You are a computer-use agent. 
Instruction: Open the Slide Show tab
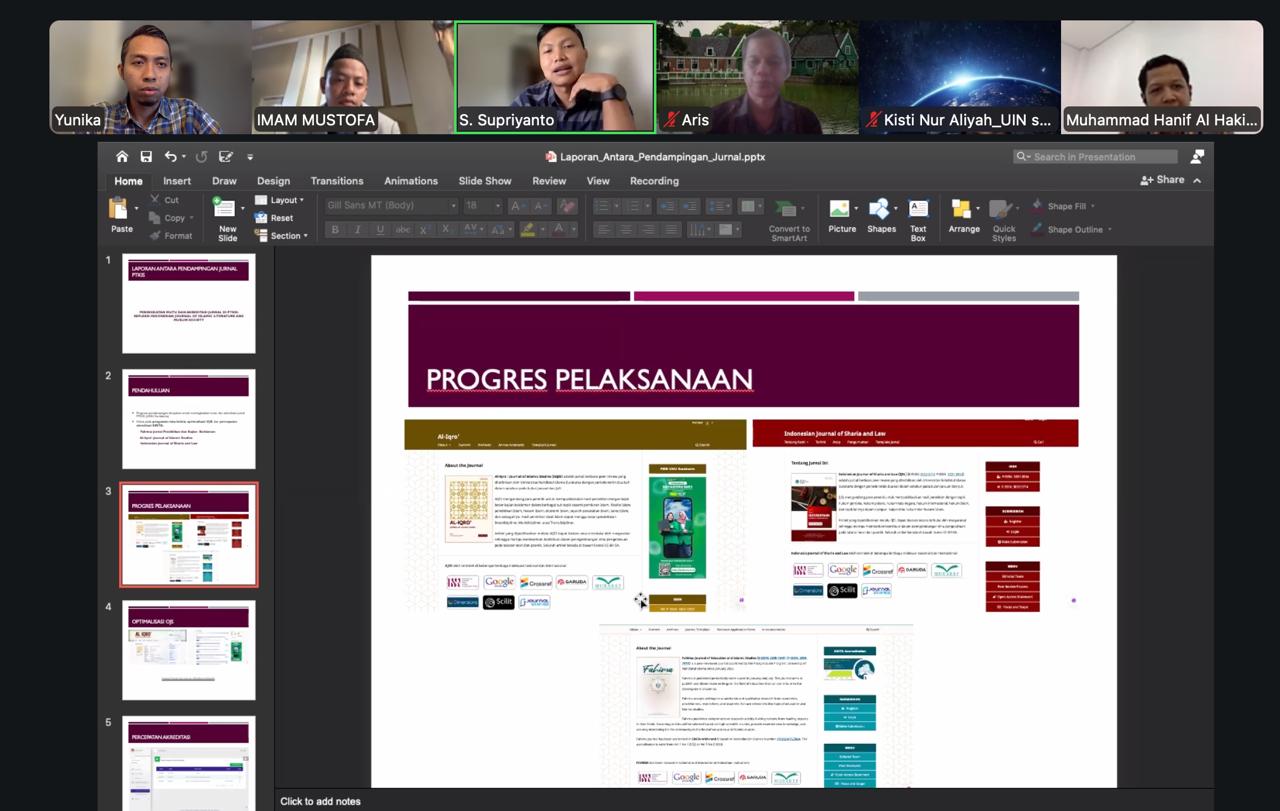485,181
